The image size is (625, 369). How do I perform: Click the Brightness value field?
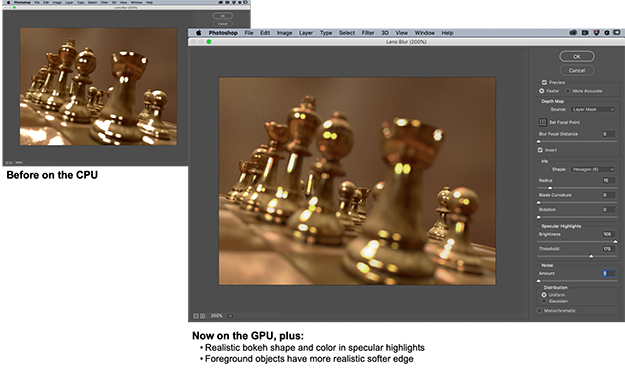608,234
